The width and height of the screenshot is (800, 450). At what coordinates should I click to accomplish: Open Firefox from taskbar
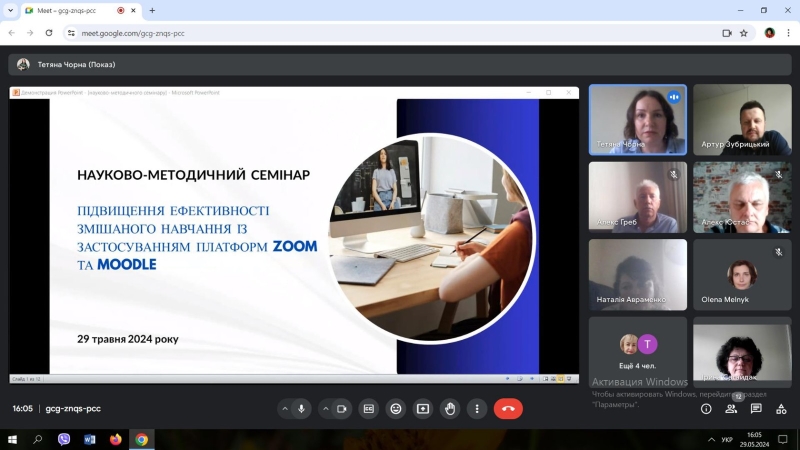point(116,439)
